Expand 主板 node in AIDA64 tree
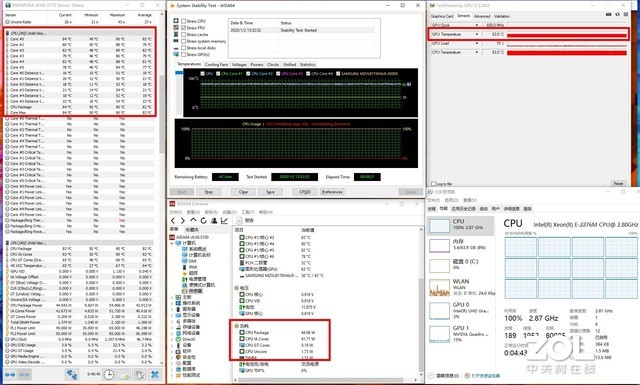 click(172, 297)
